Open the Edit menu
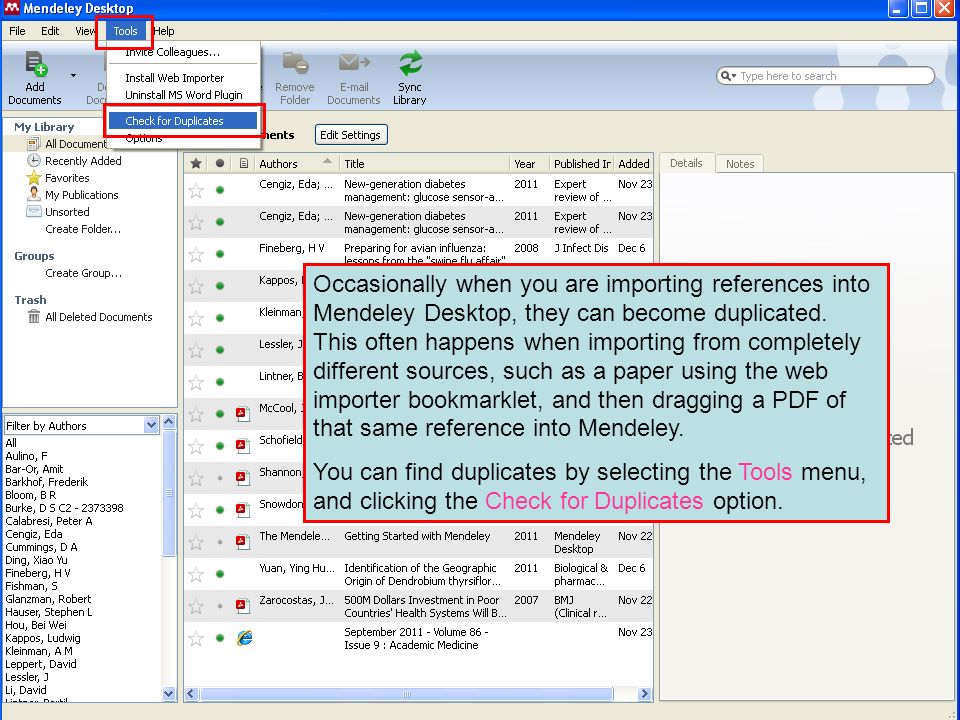The image size is (960, 720). pos(50,31)
